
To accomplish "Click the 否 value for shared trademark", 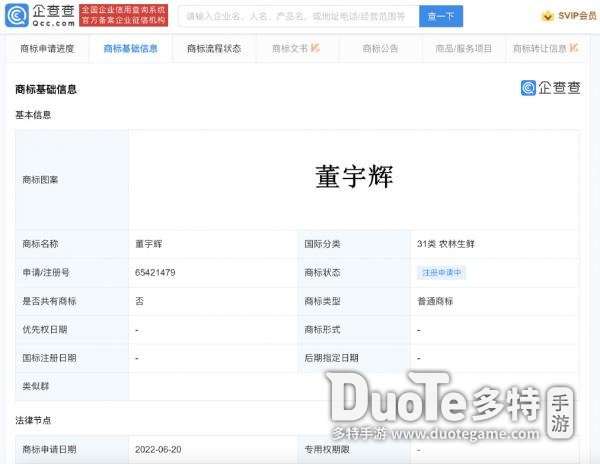I will 140,301.
